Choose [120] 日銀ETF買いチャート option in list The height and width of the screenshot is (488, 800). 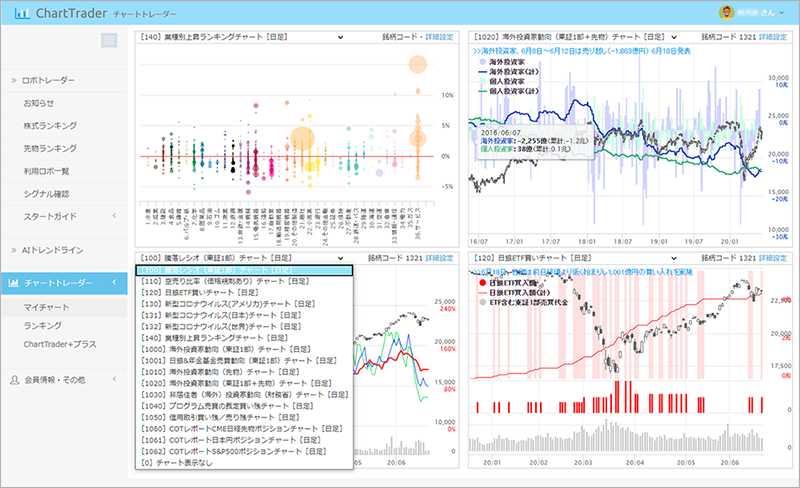click(x=244, y=292)
